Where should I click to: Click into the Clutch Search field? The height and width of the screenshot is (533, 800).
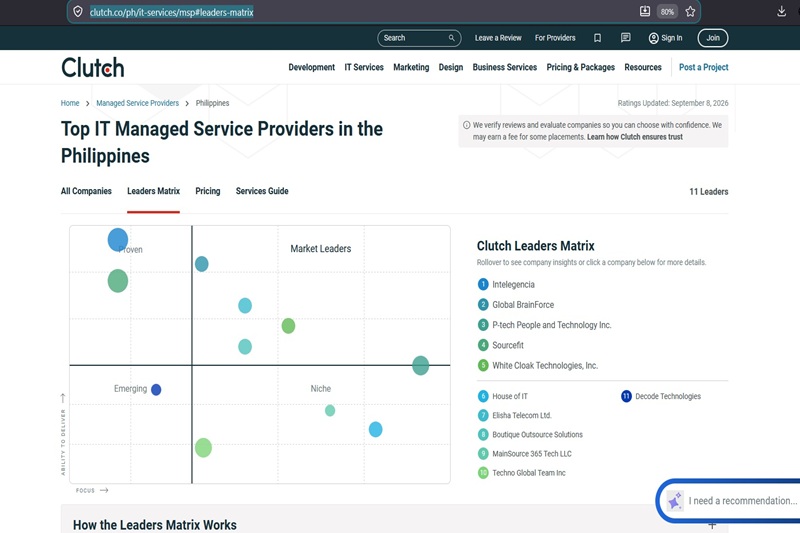tap(419, 38)
